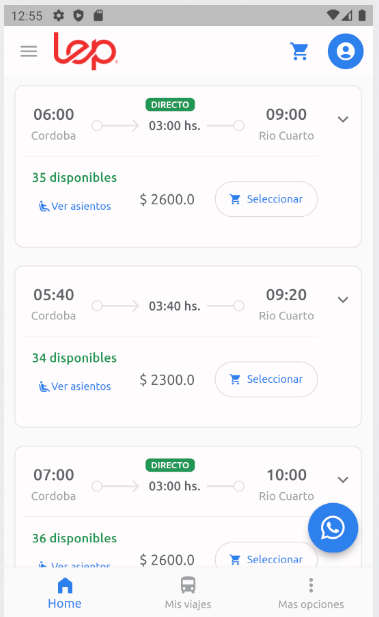
Task: View seats for the 34 disponibles trip
Action: click(x=75, y=386)
